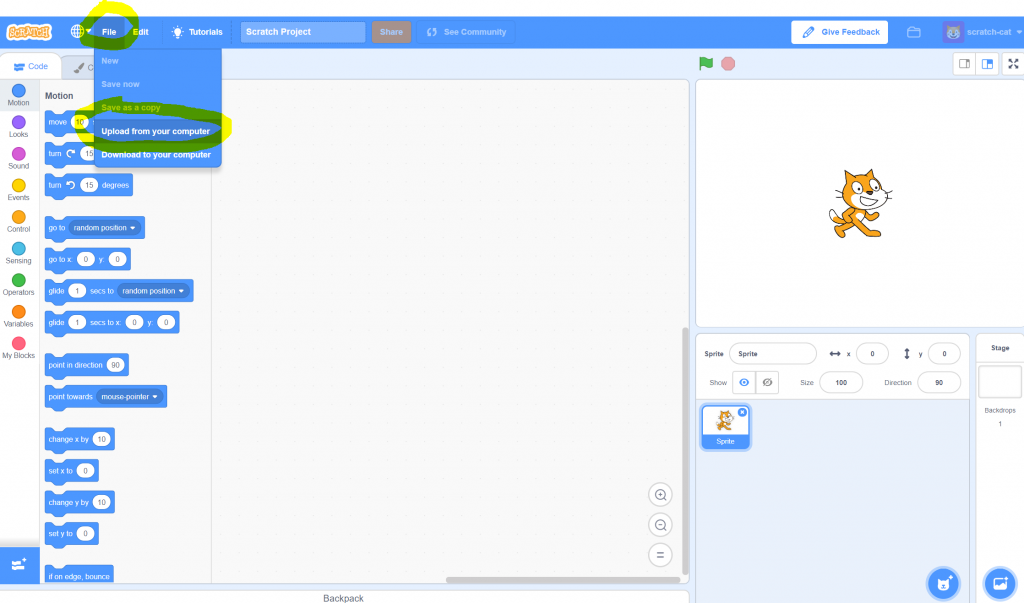Image resolution: width=1024 pixels, height=603 pixels.
Task: Open the Edit menu
Action: click(x=140, y=31)
